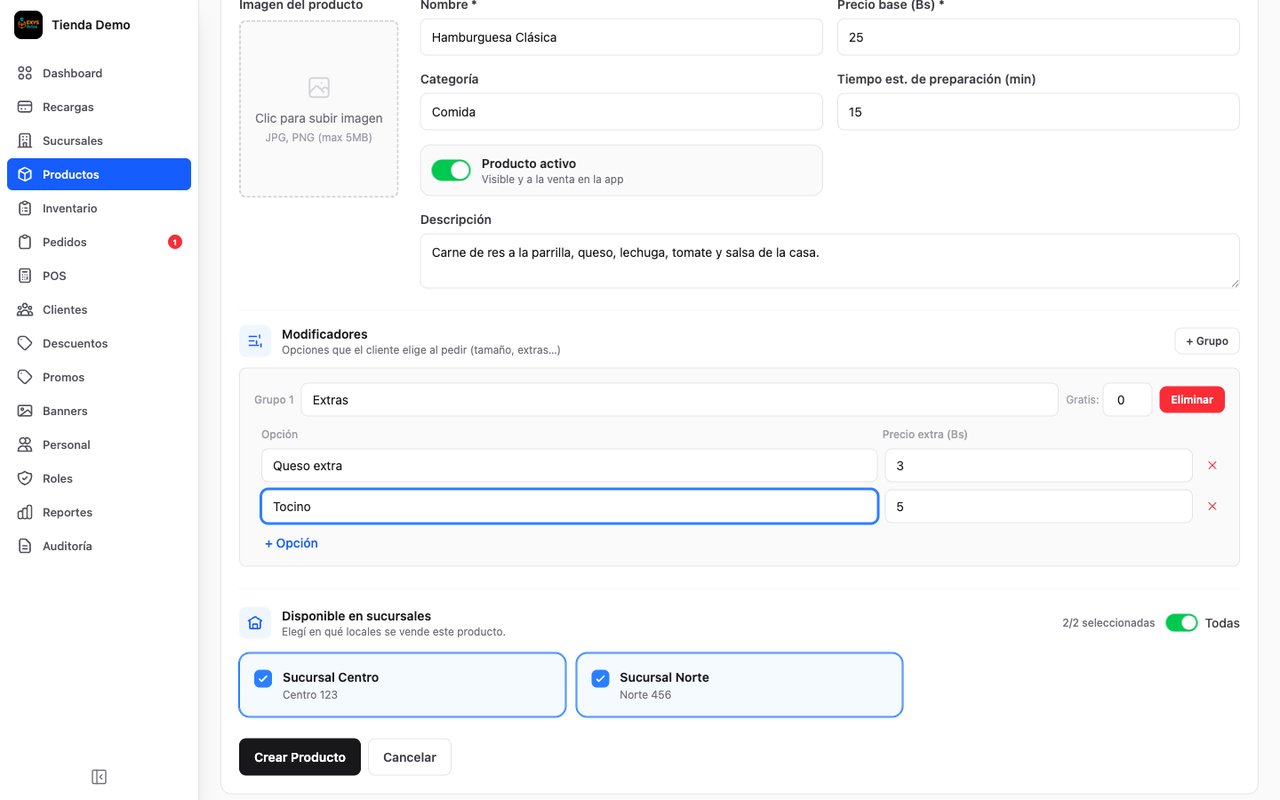The width and height of the screenshot is (1280, 800).
Task: Collapse sidebar using bottom panel icon
Action: (99, 777)
